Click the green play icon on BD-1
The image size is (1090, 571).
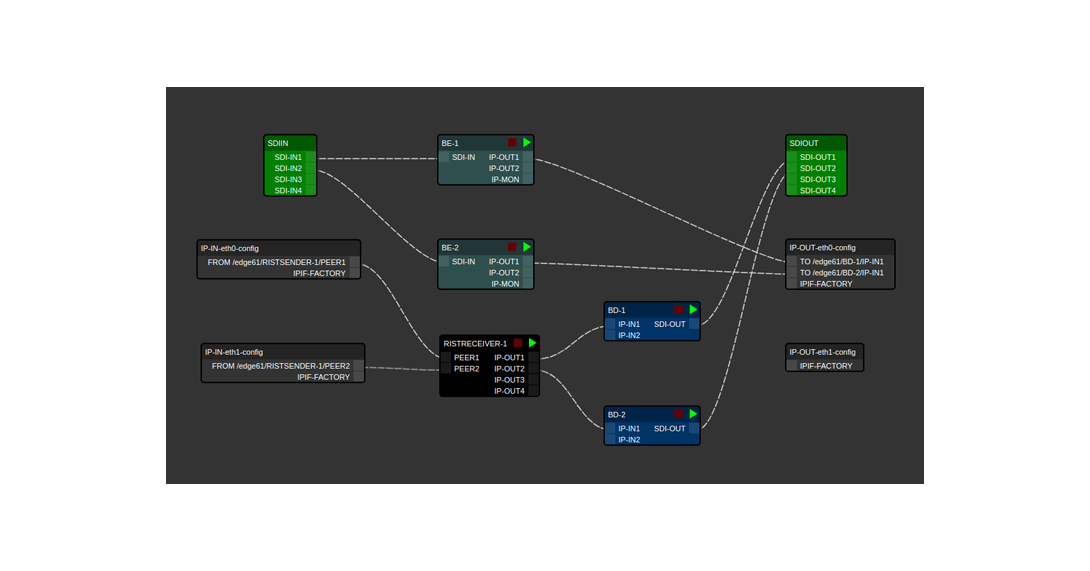click(x=693, y=310)
